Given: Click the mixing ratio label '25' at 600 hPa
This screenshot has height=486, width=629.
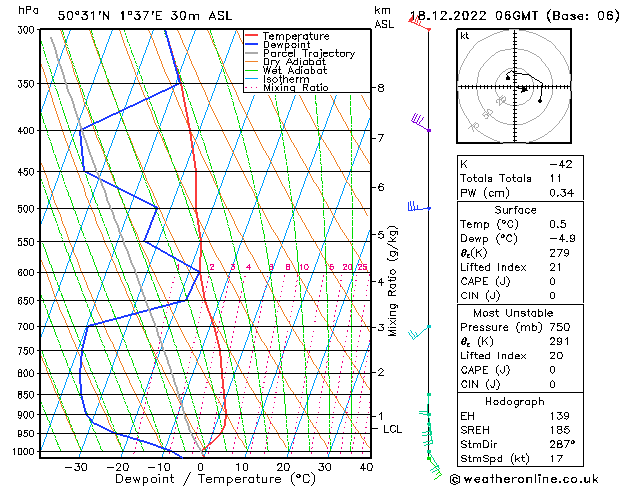Looking at the screenshot, I should (362, 267).
